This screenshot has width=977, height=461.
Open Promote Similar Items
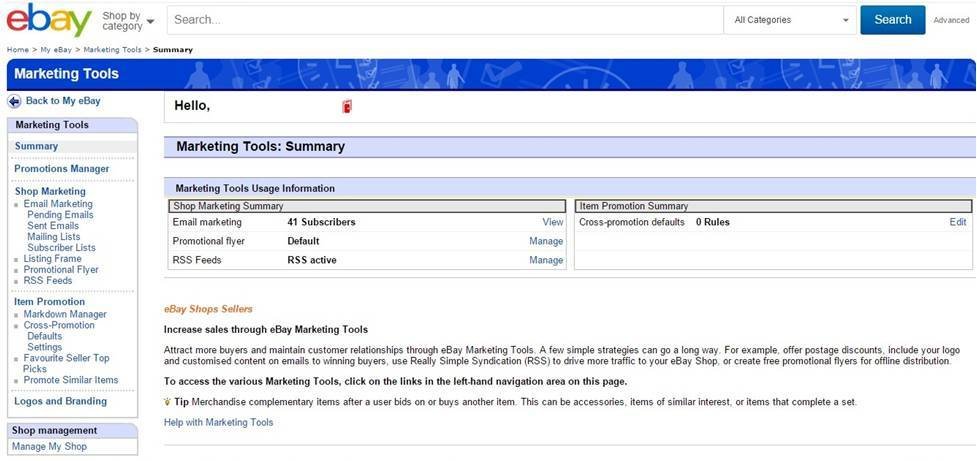click(x=71, y=380)
